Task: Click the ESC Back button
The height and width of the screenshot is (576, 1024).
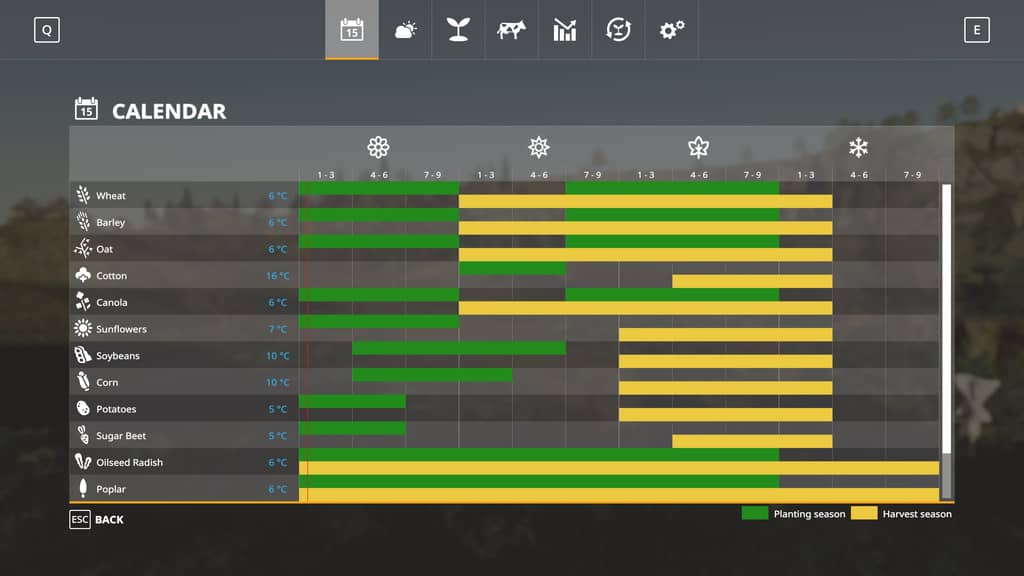Action: coord(97,520)
